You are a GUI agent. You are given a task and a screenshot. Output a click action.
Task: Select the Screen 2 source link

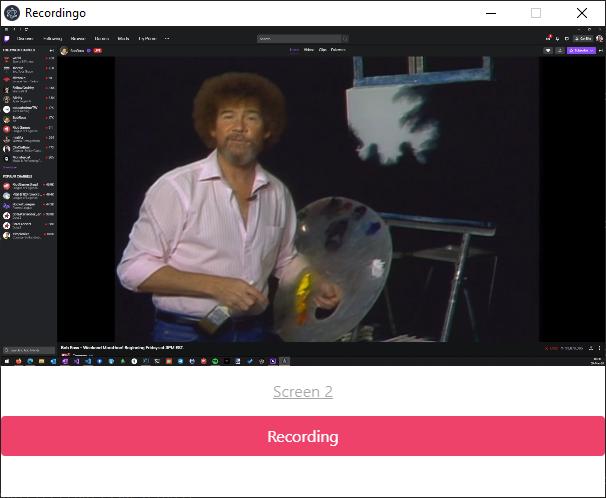pos(303,392)
